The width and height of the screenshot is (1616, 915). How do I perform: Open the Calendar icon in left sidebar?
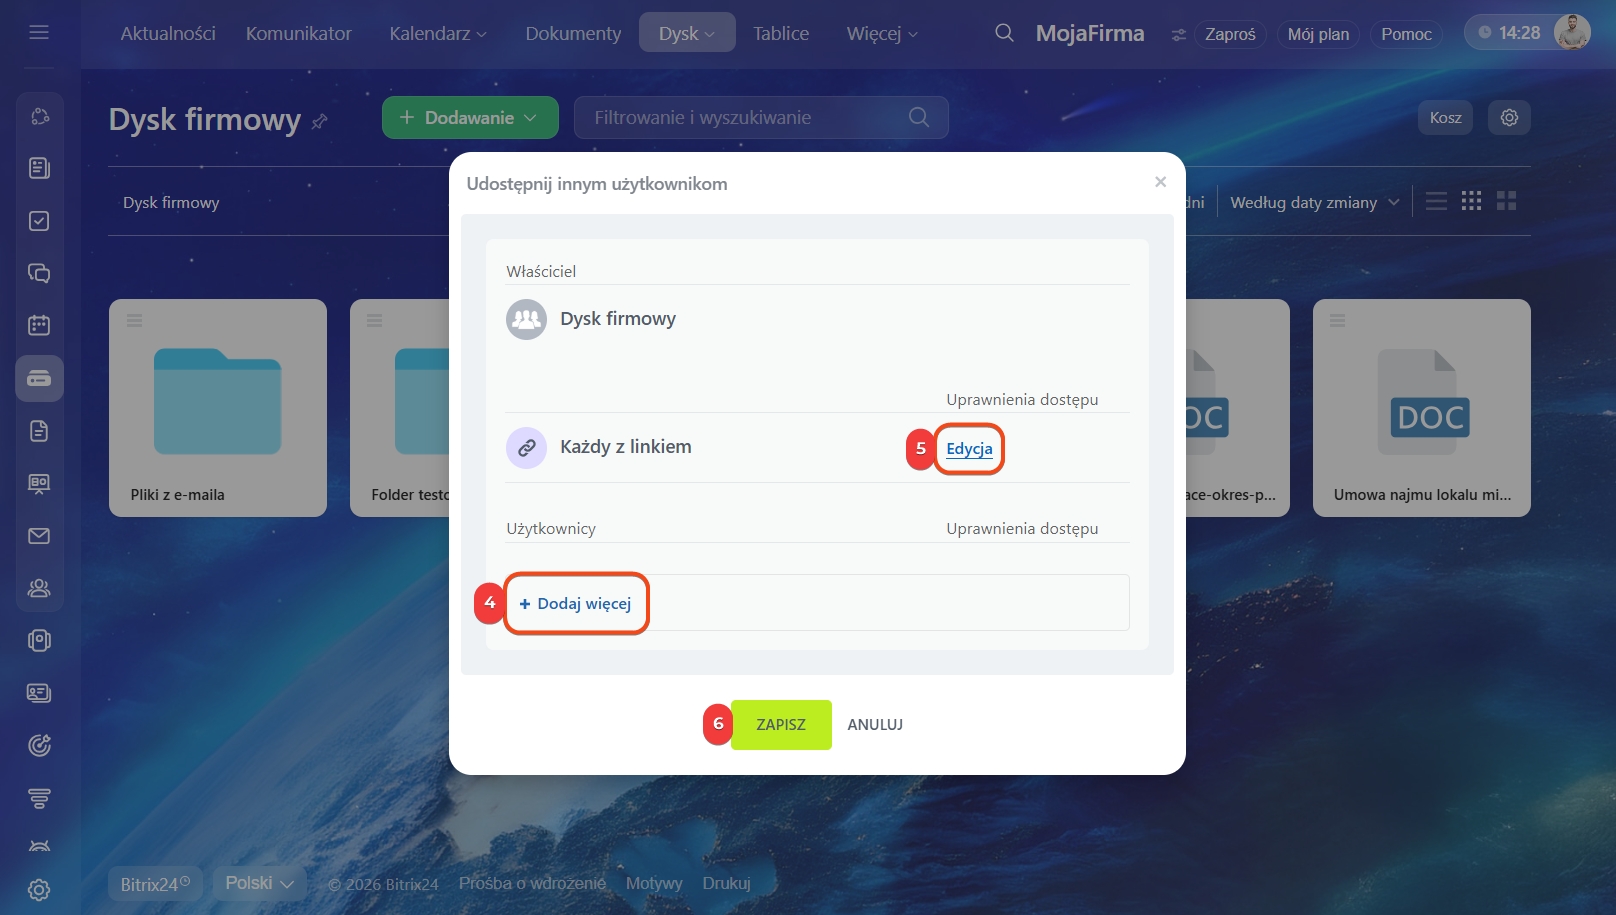point(39,325)
